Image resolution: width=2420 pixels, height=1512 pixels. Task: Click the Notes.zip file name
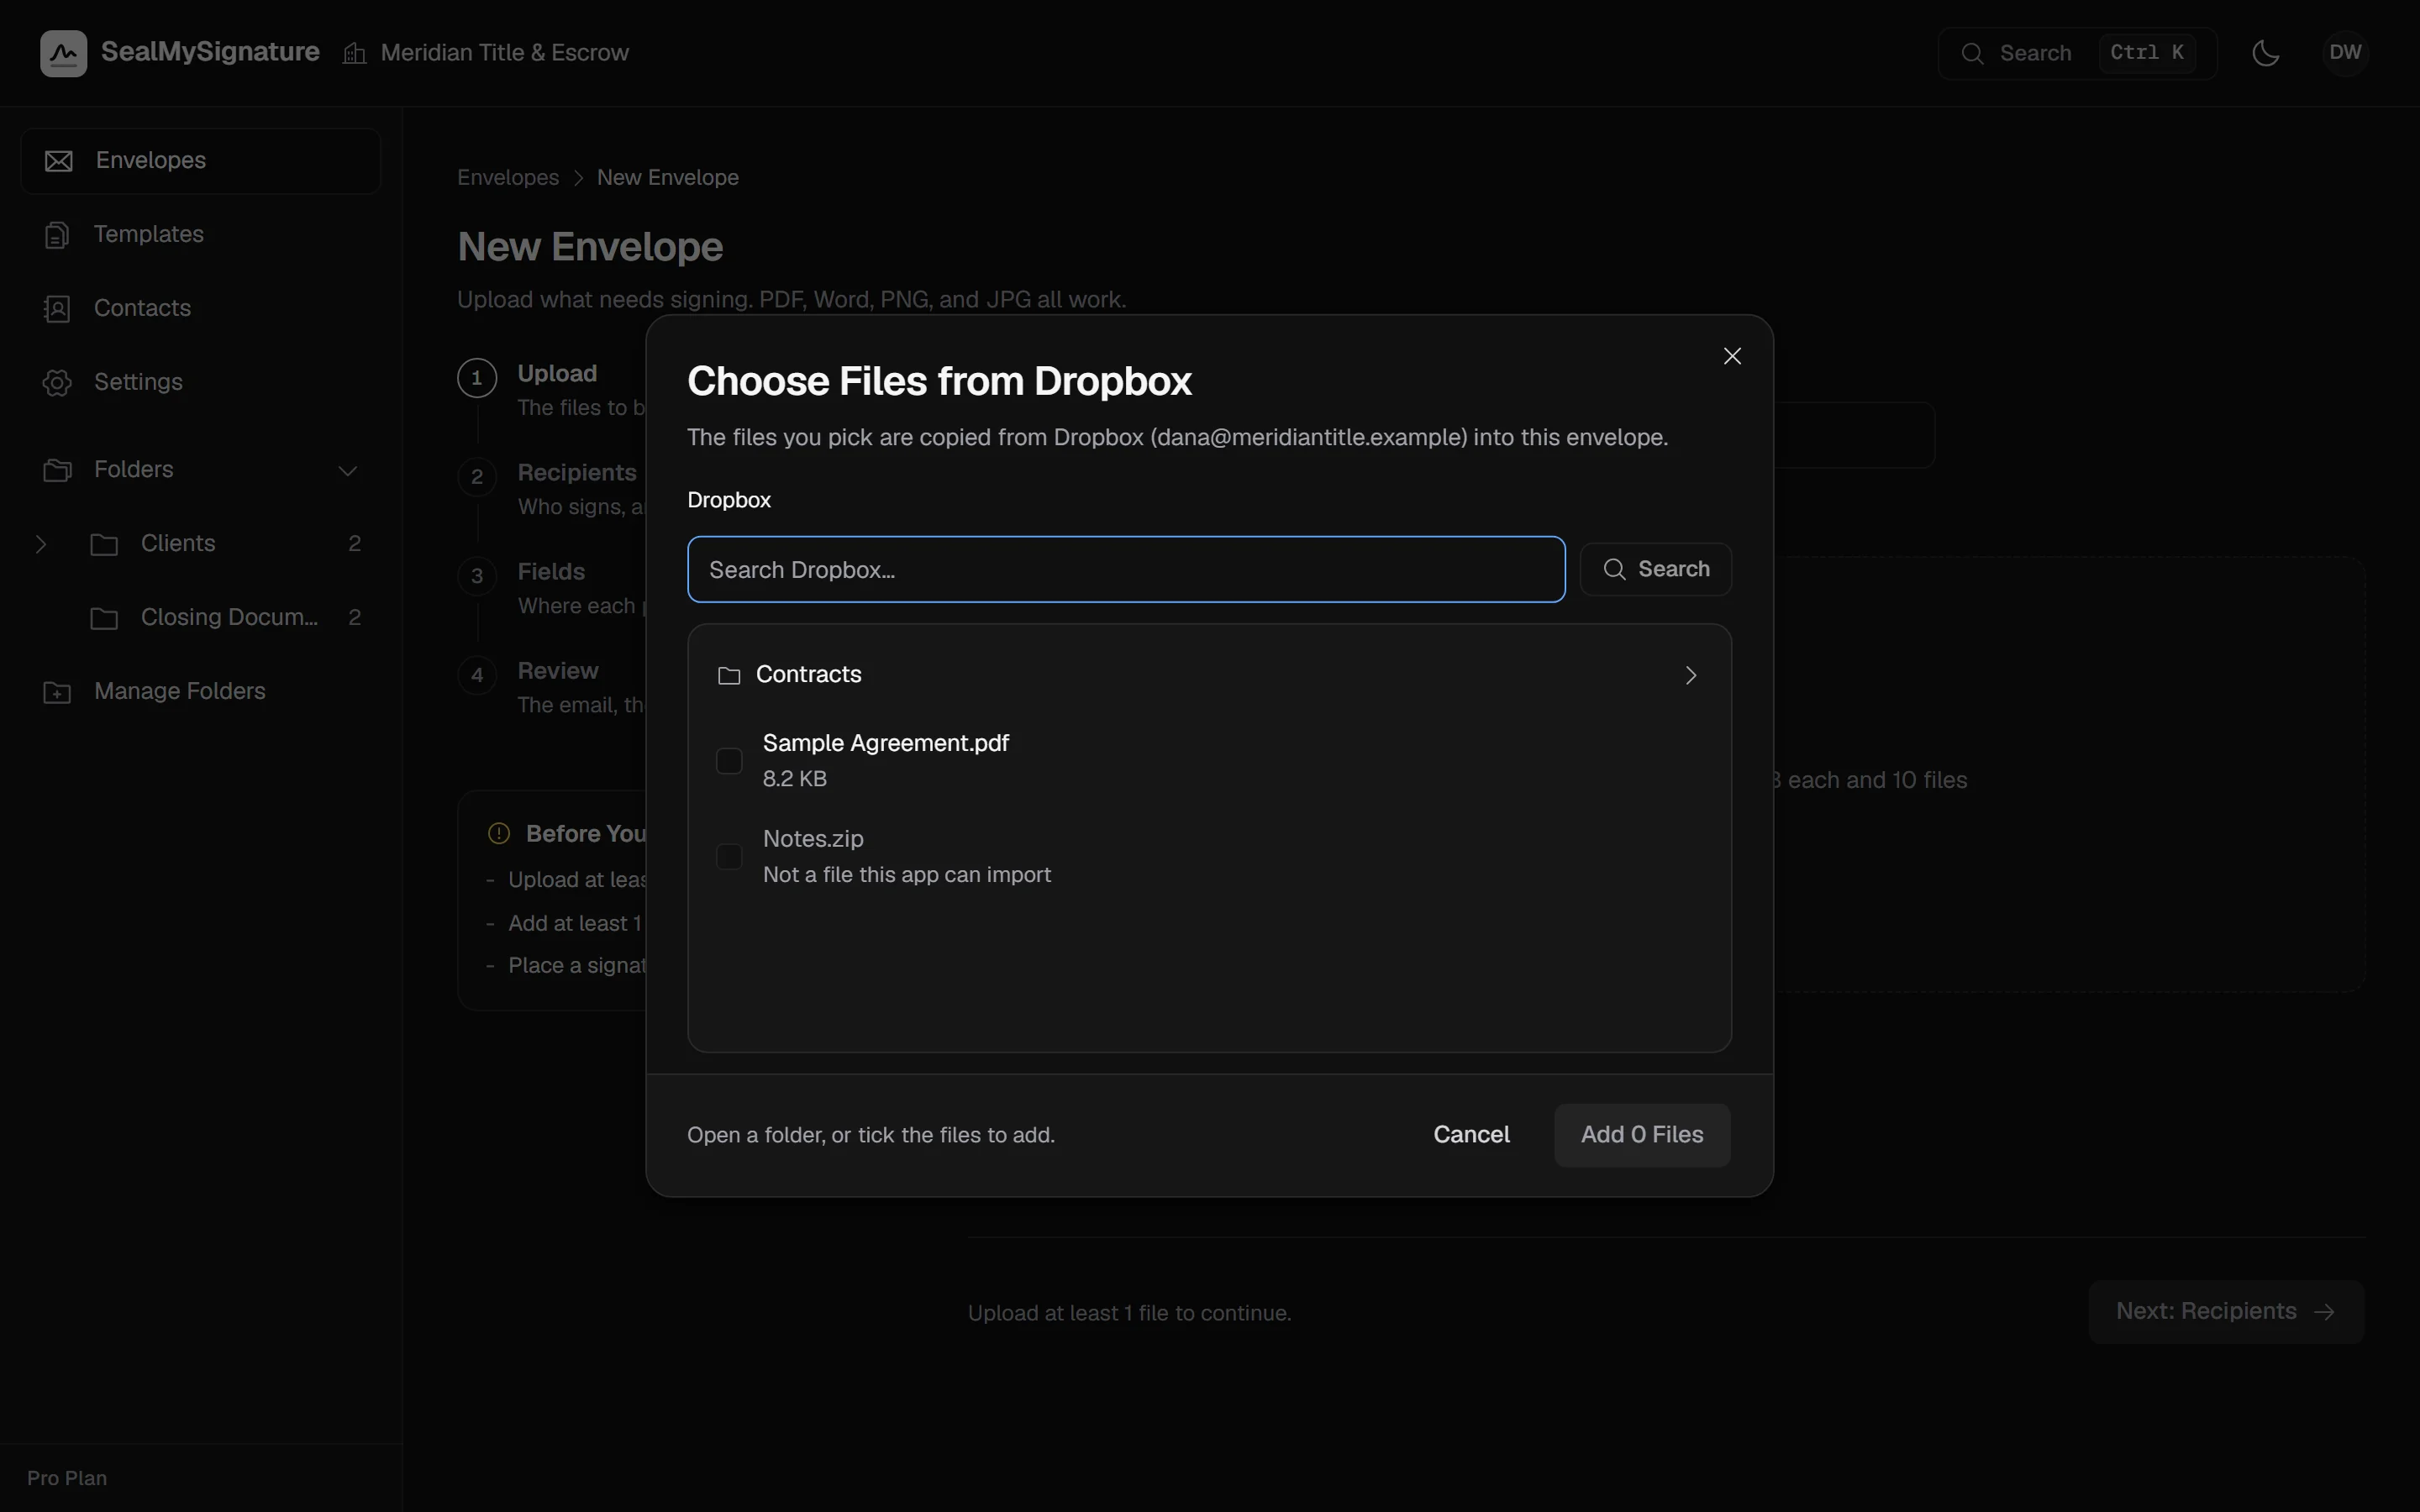(x=813, y=840)
